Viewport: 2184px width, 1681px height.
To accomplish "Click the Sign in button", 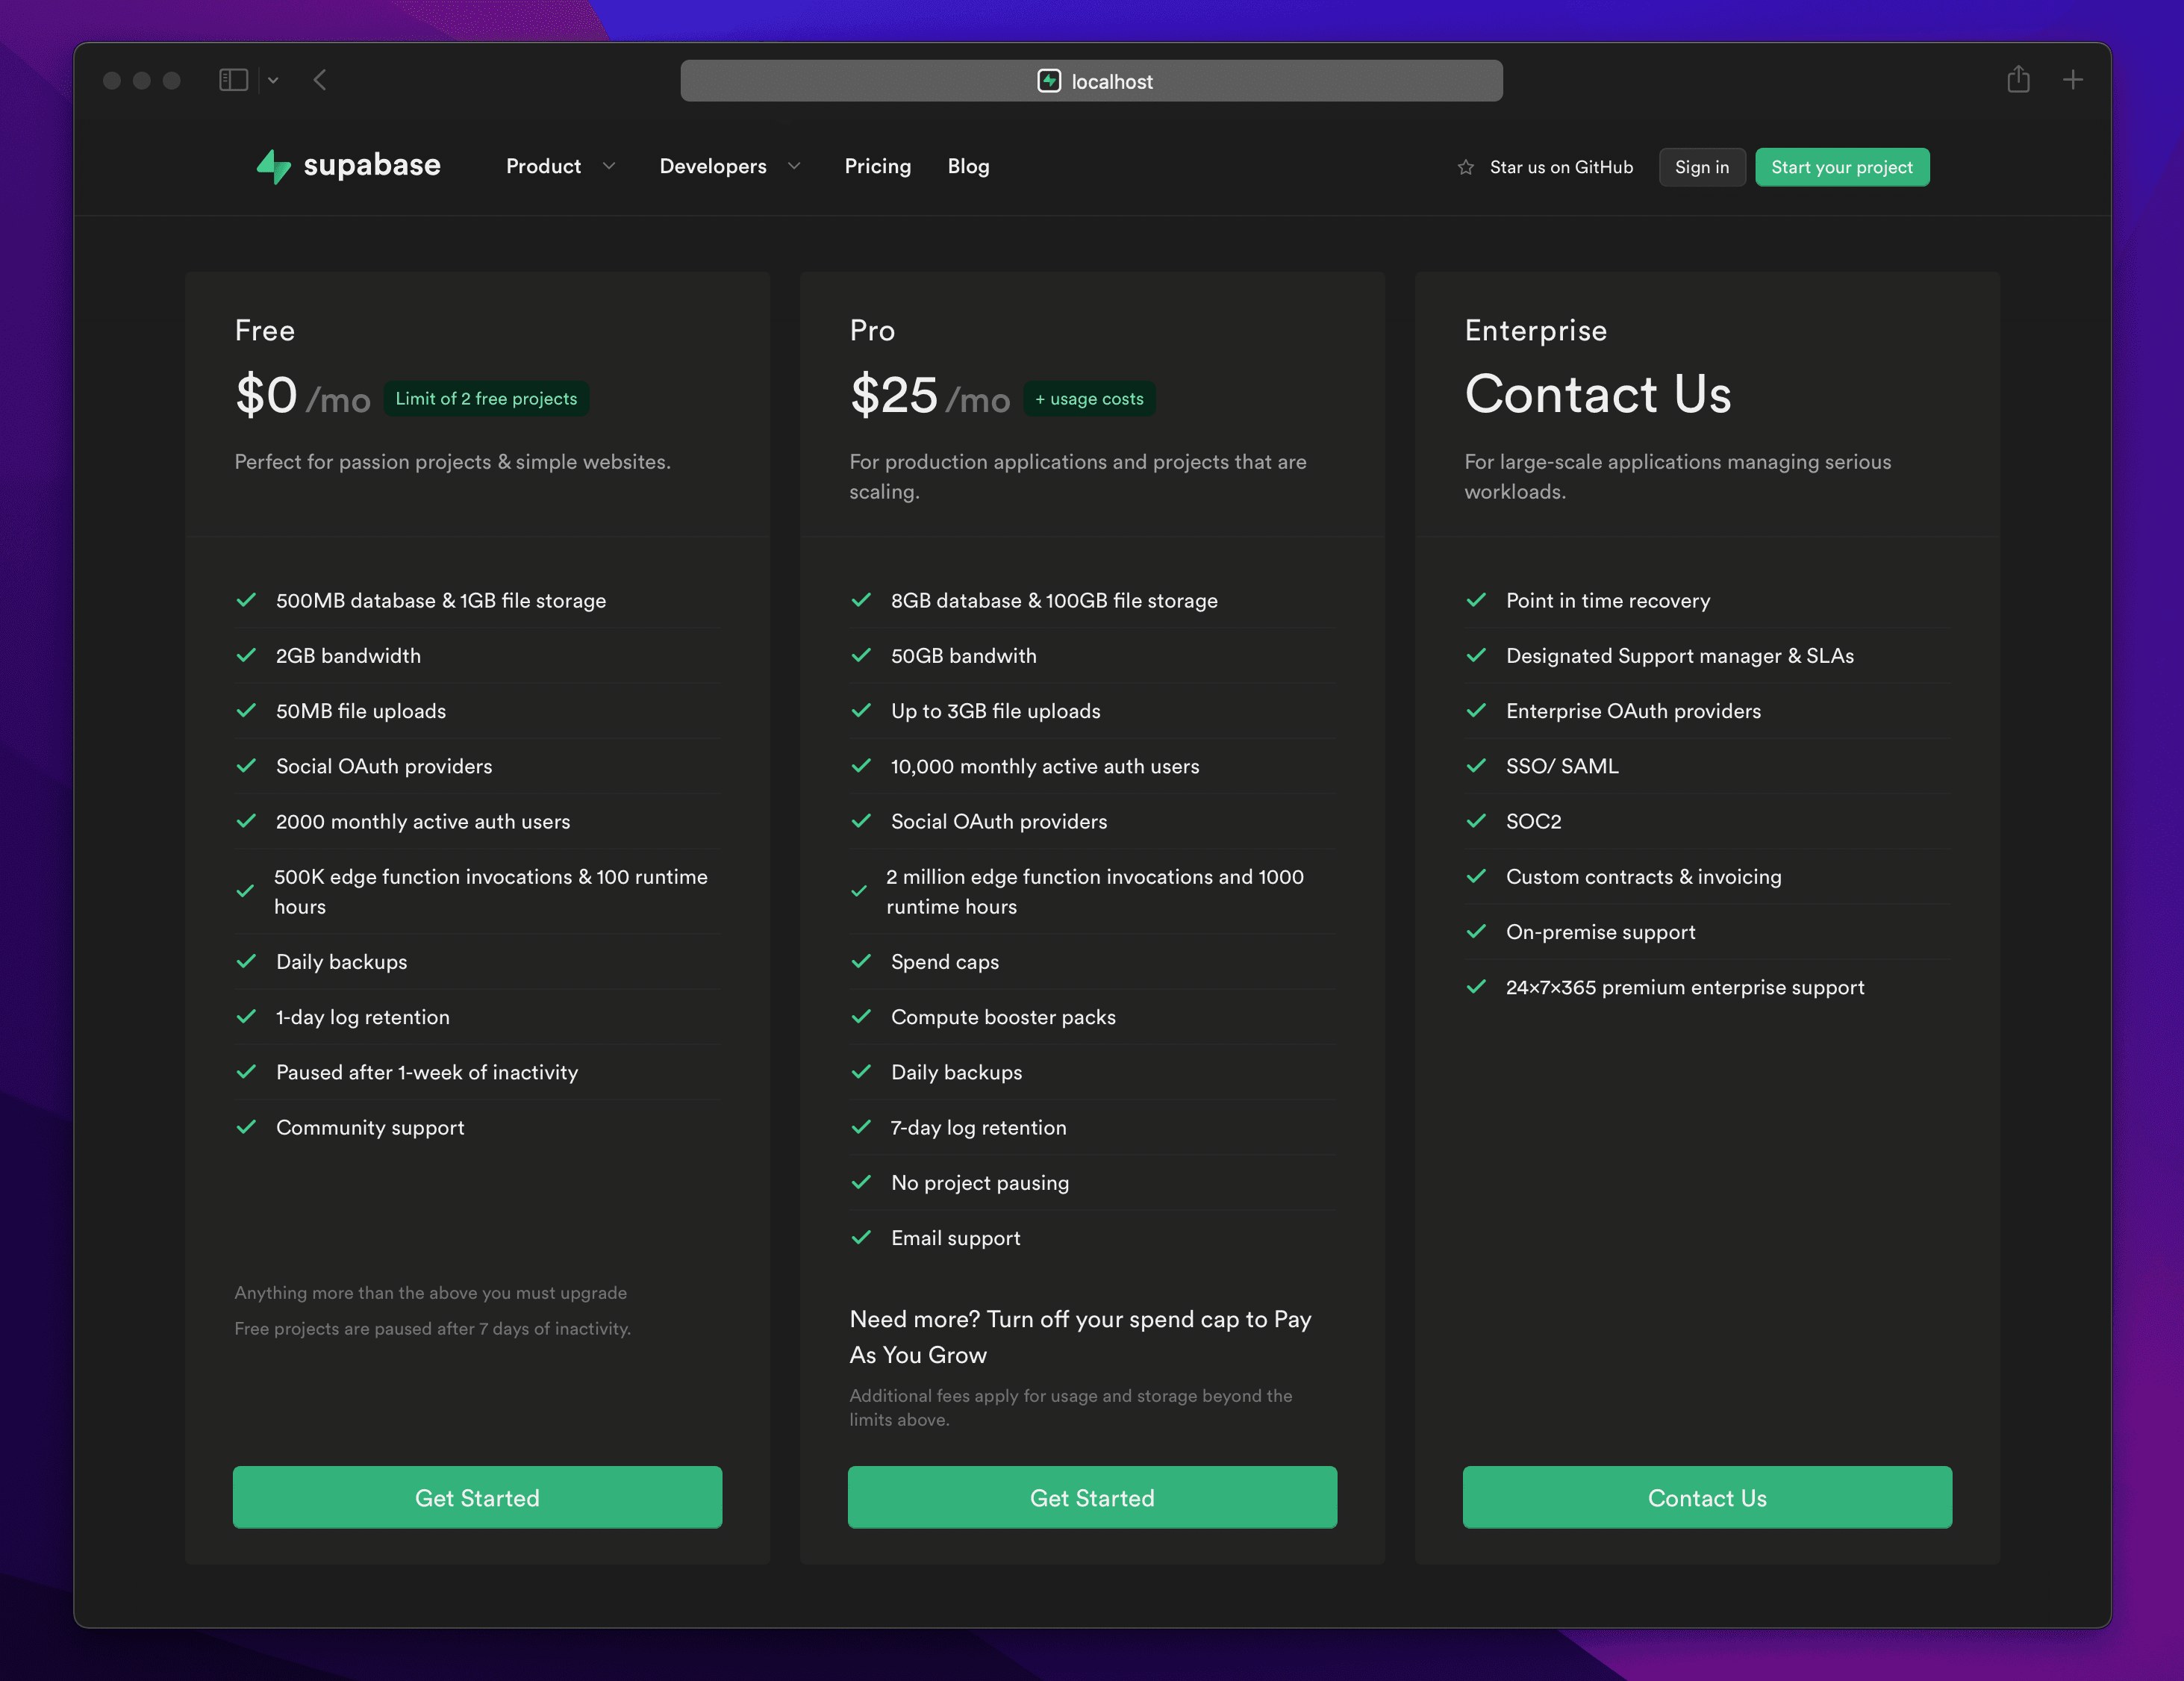I will pyautogui.click(x=1701, y=167).
